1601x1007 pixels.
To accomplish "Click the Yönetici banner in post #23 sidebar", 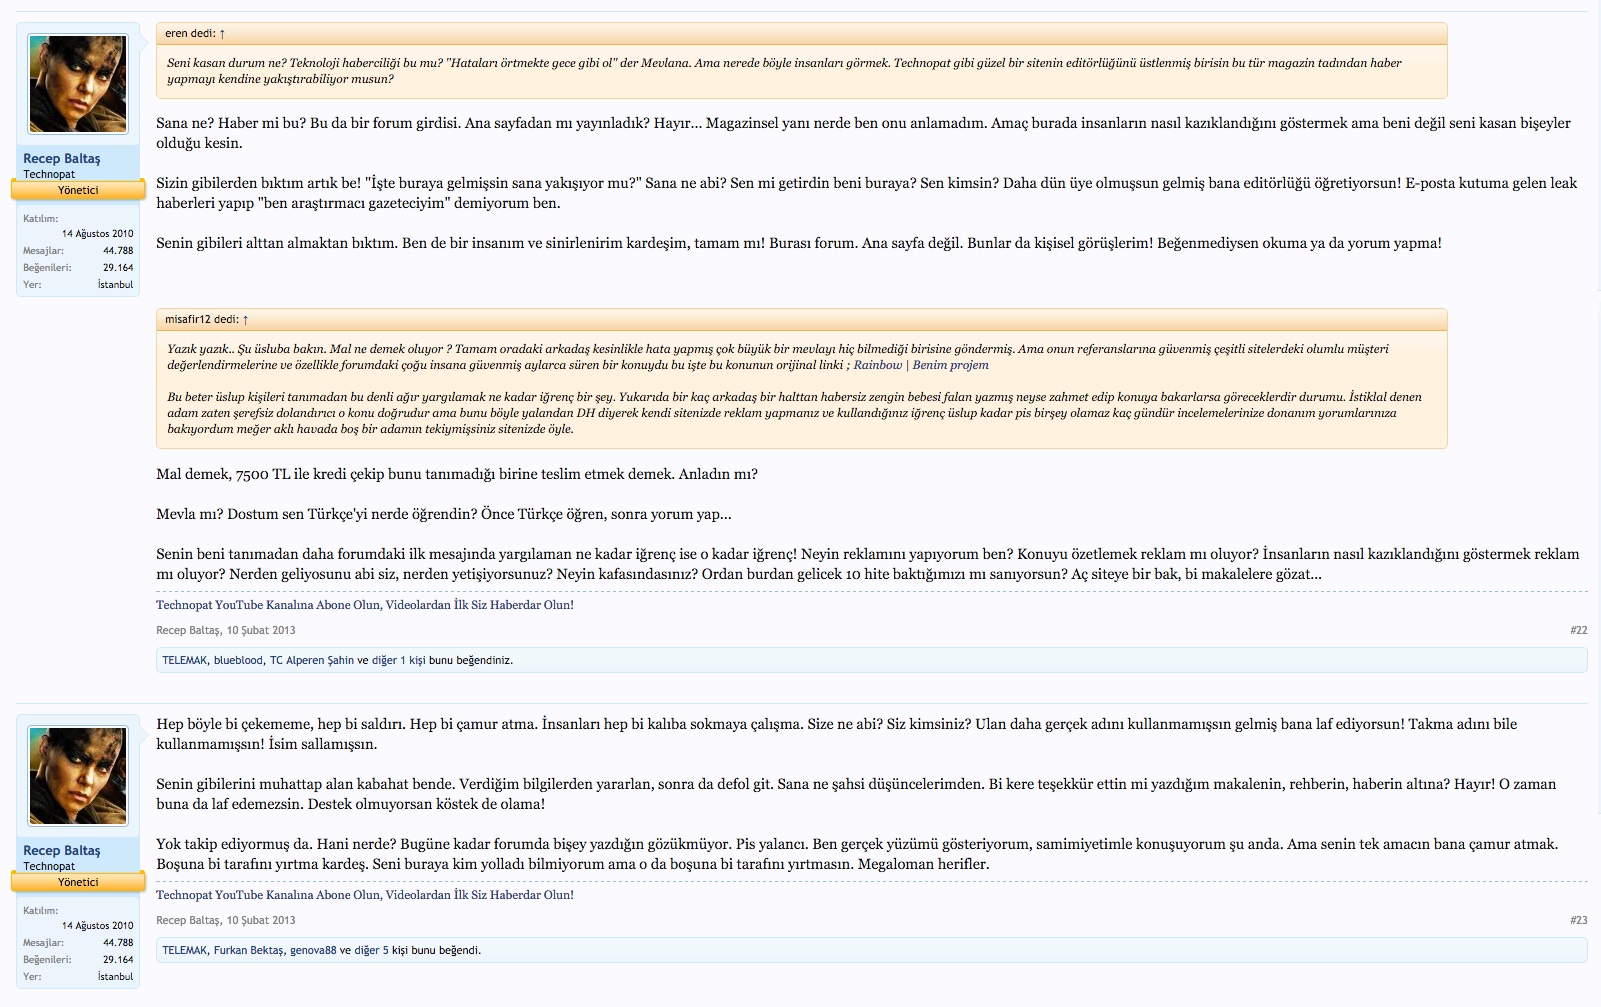I will click(78, 882).
